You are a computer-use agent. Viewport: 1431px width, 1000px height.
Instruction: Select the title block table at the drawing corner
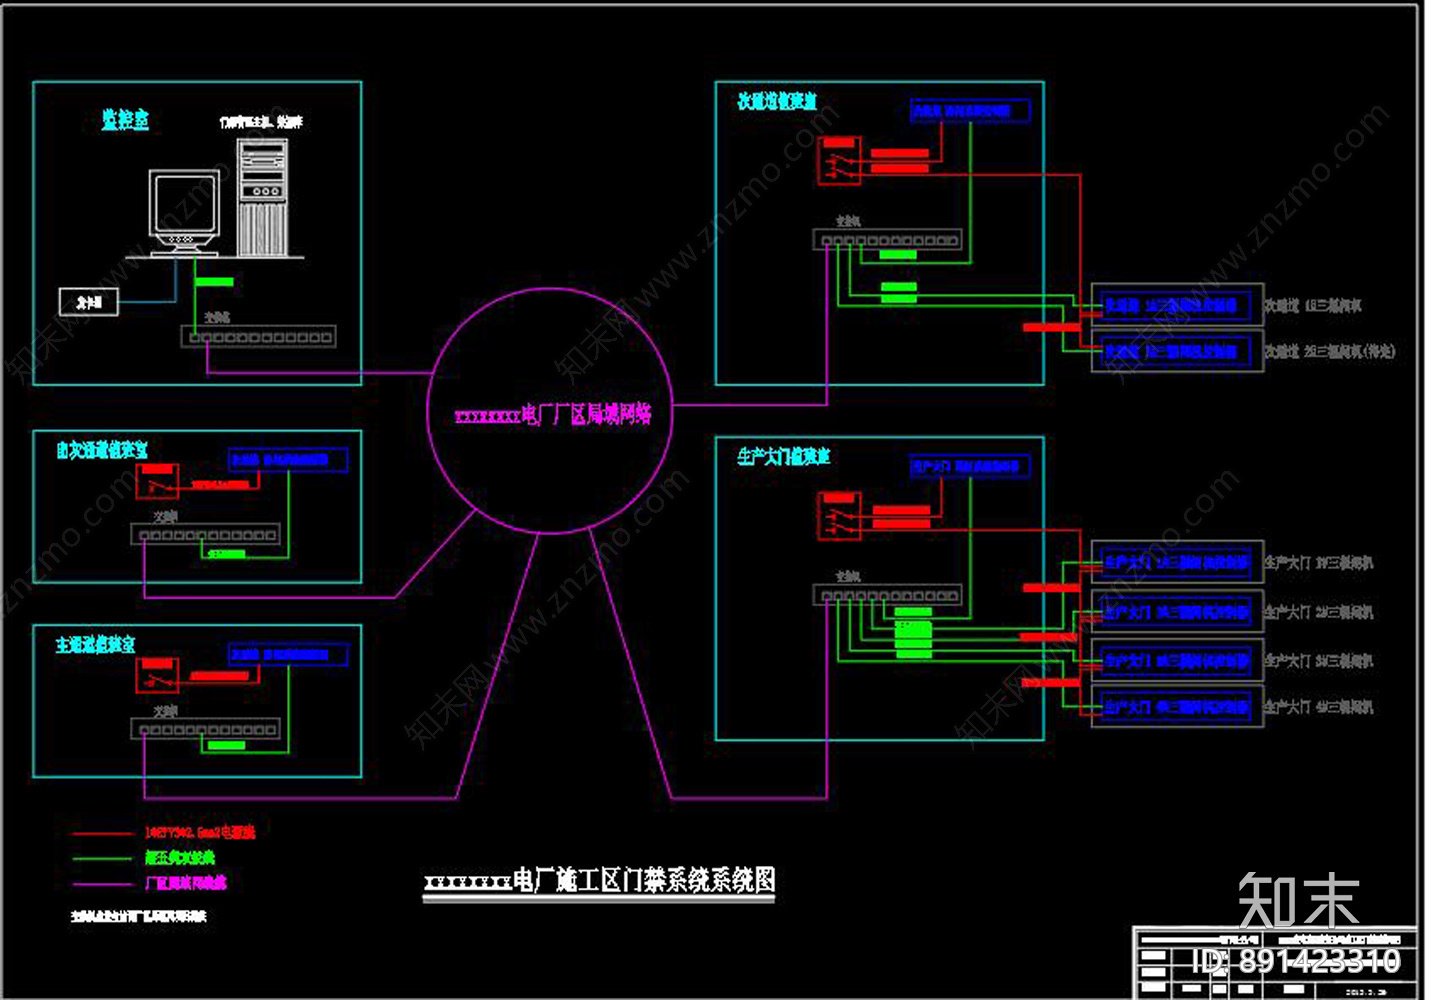(1275, 962)
